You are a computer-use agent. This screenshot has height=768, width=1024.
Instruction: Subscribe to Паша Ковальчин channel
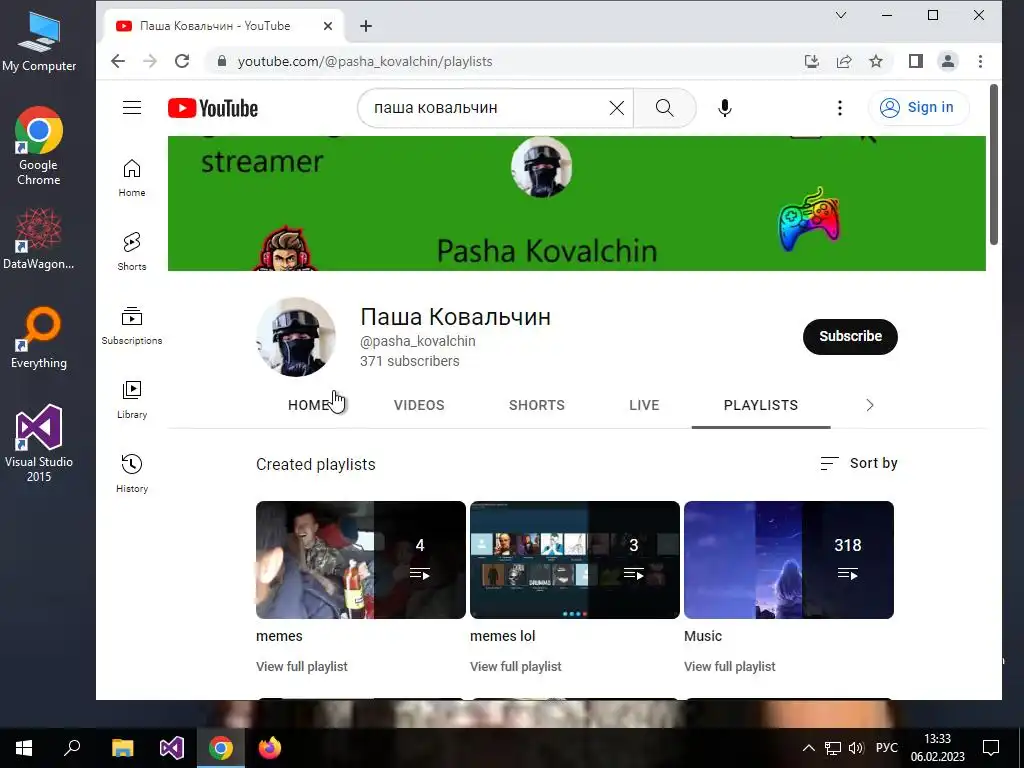(850, 336)
